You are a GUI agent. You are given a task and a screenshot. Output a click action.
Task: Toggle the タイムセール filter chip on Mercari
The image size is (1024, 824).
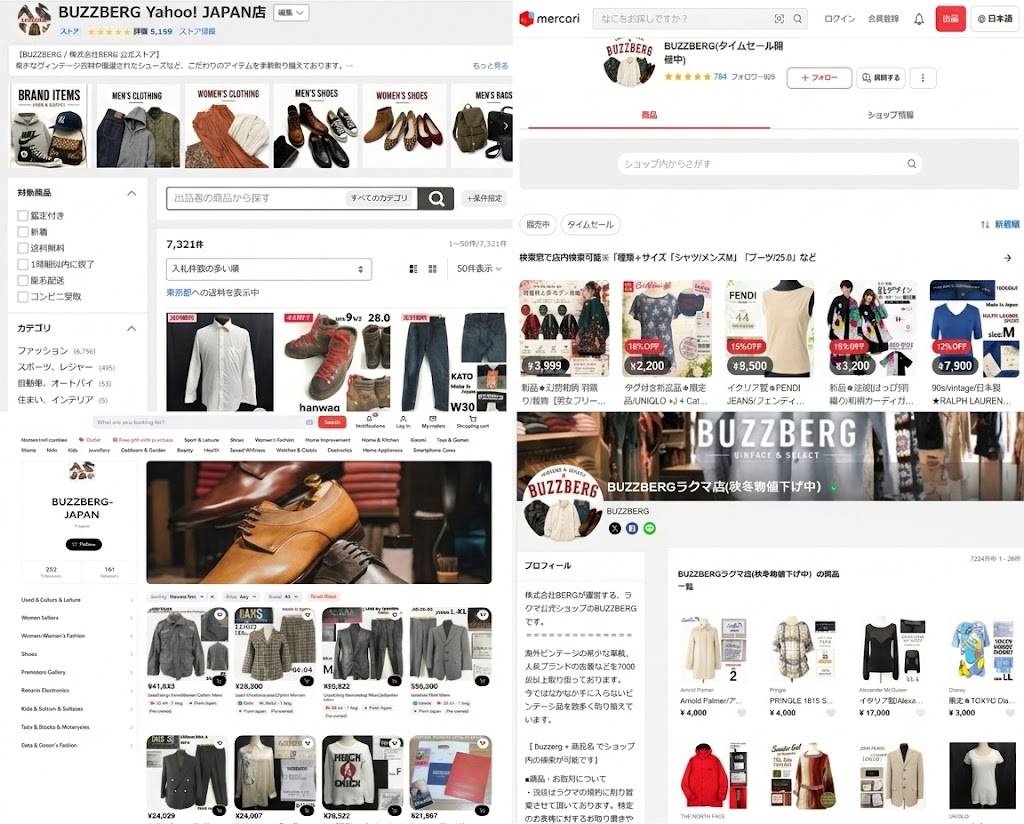(590, 225)
